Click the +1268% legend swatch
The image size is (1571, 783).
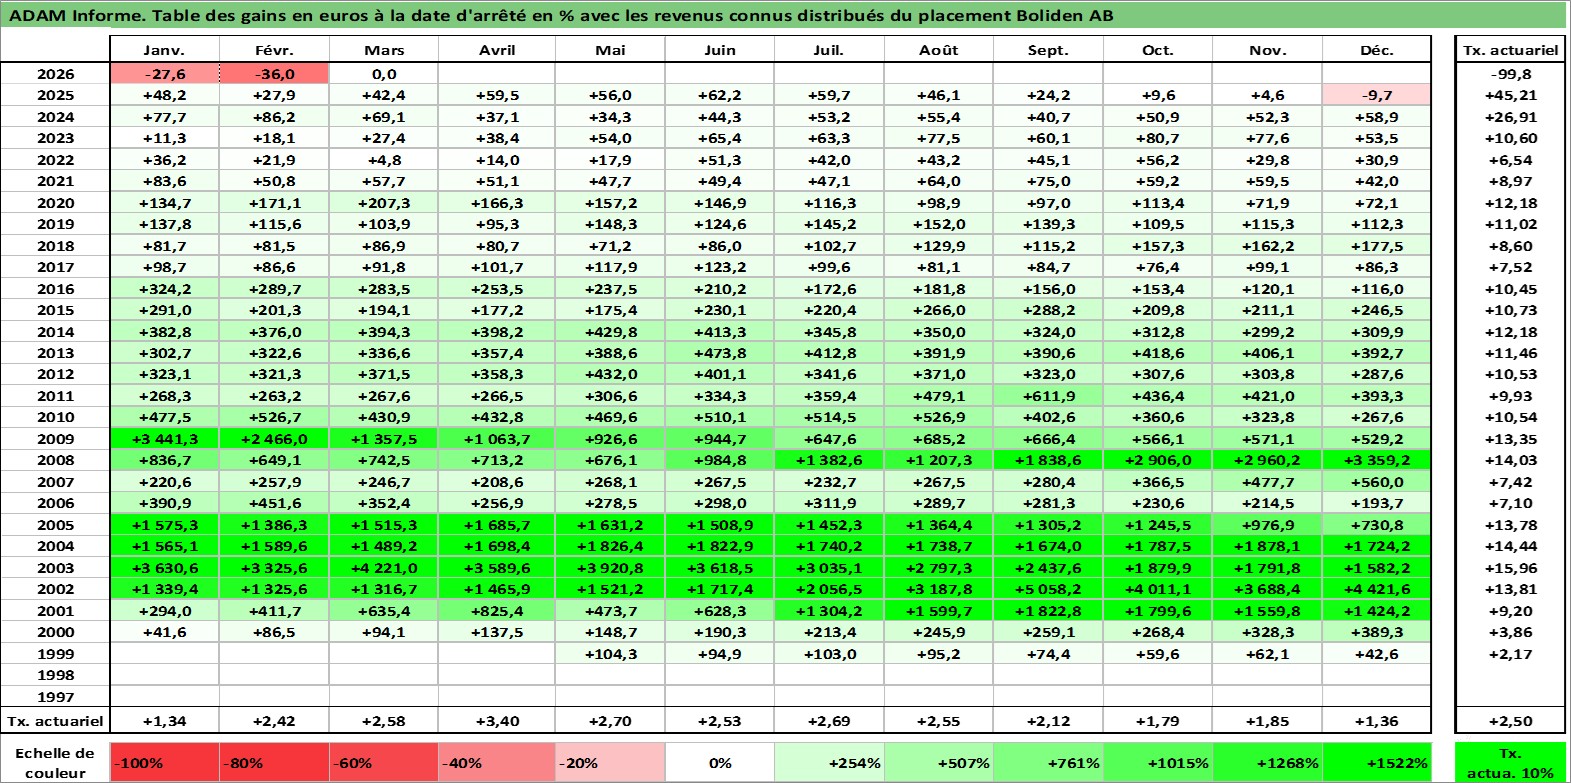pyautogui.click(x=1267, y=762)
